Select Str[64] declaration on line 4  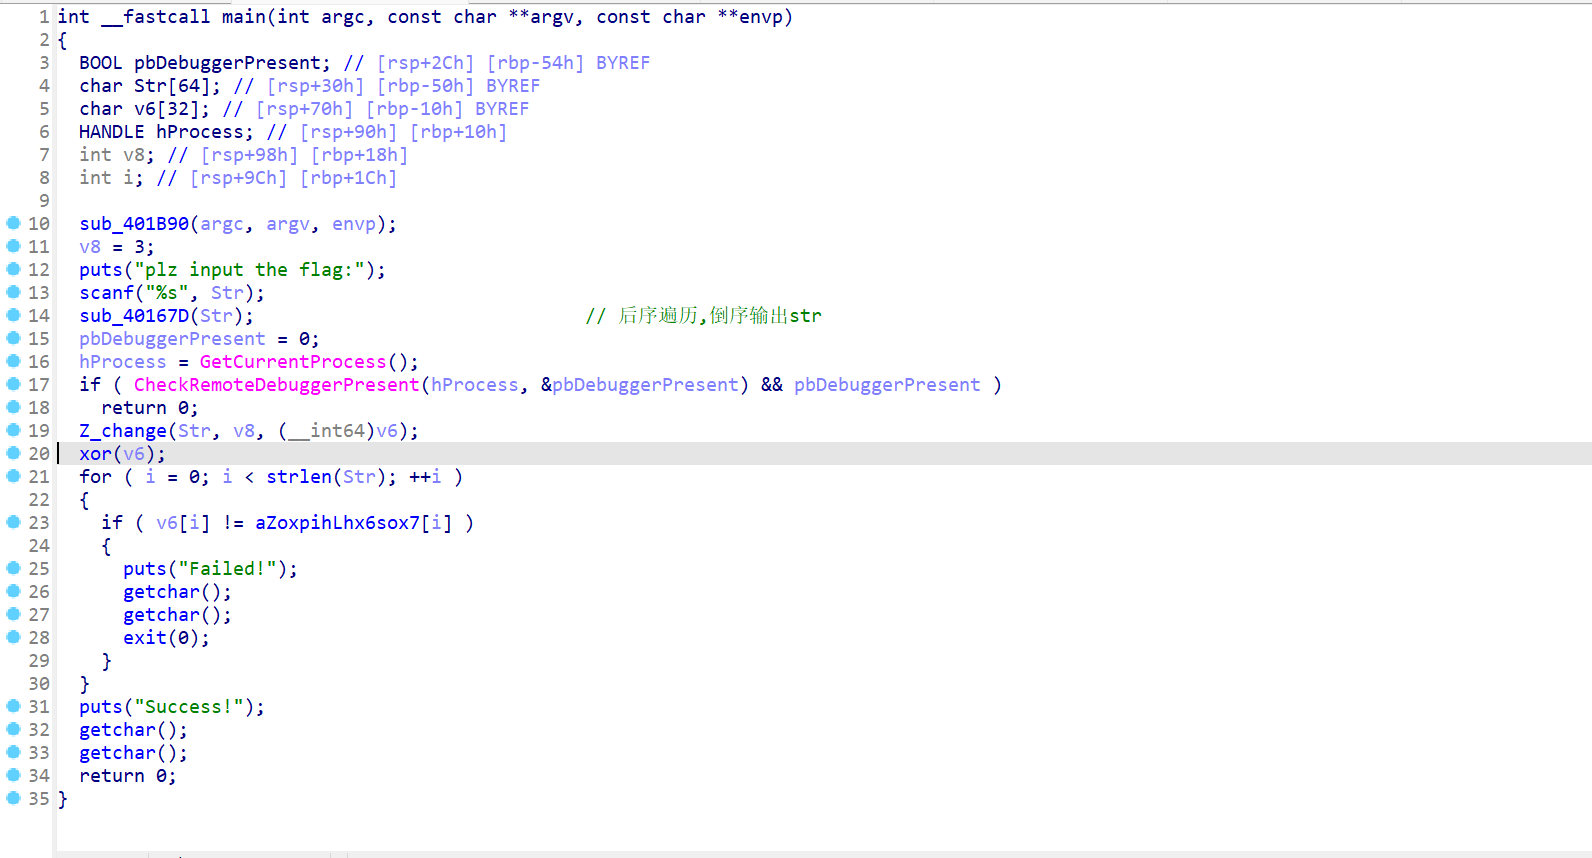pyautogui.click(x=172, y=86)
